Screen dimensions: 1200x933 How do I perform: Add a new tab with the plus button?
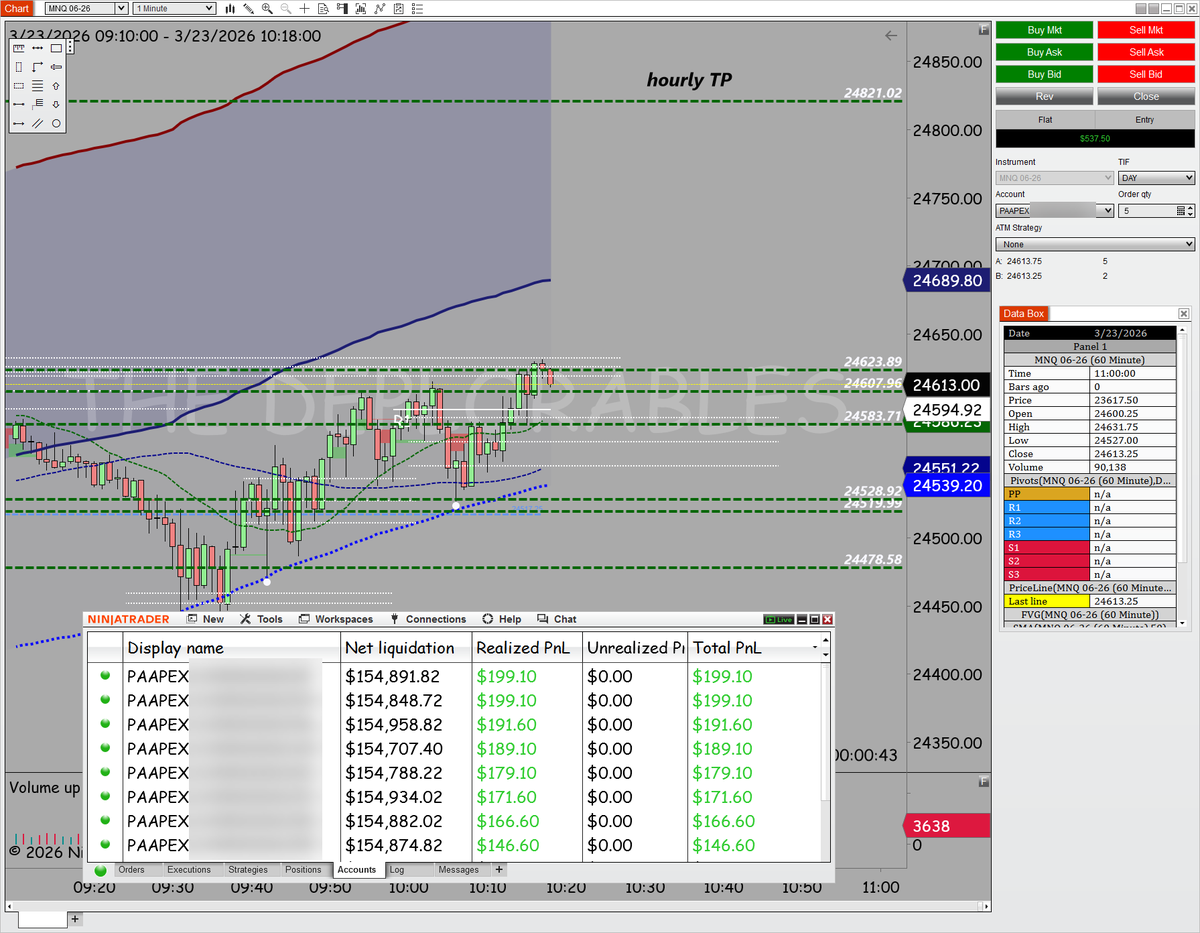coord(499,870)
